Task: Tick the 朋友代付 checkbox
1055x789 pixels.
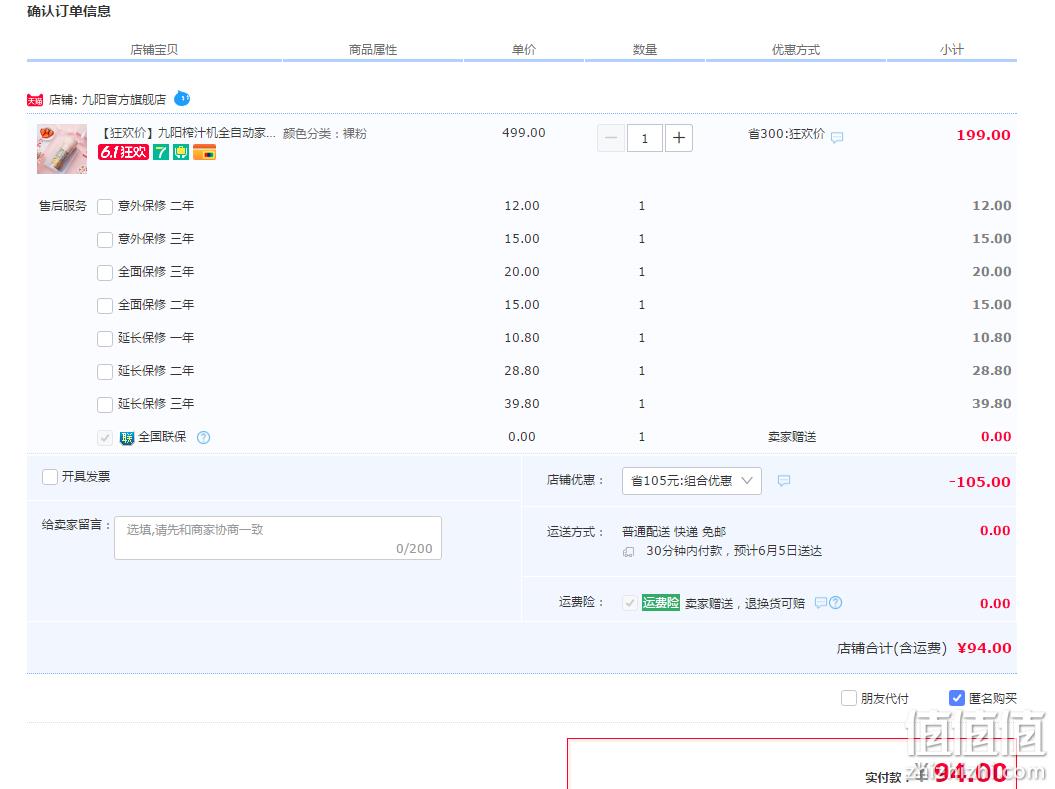Action: (849, 698)
